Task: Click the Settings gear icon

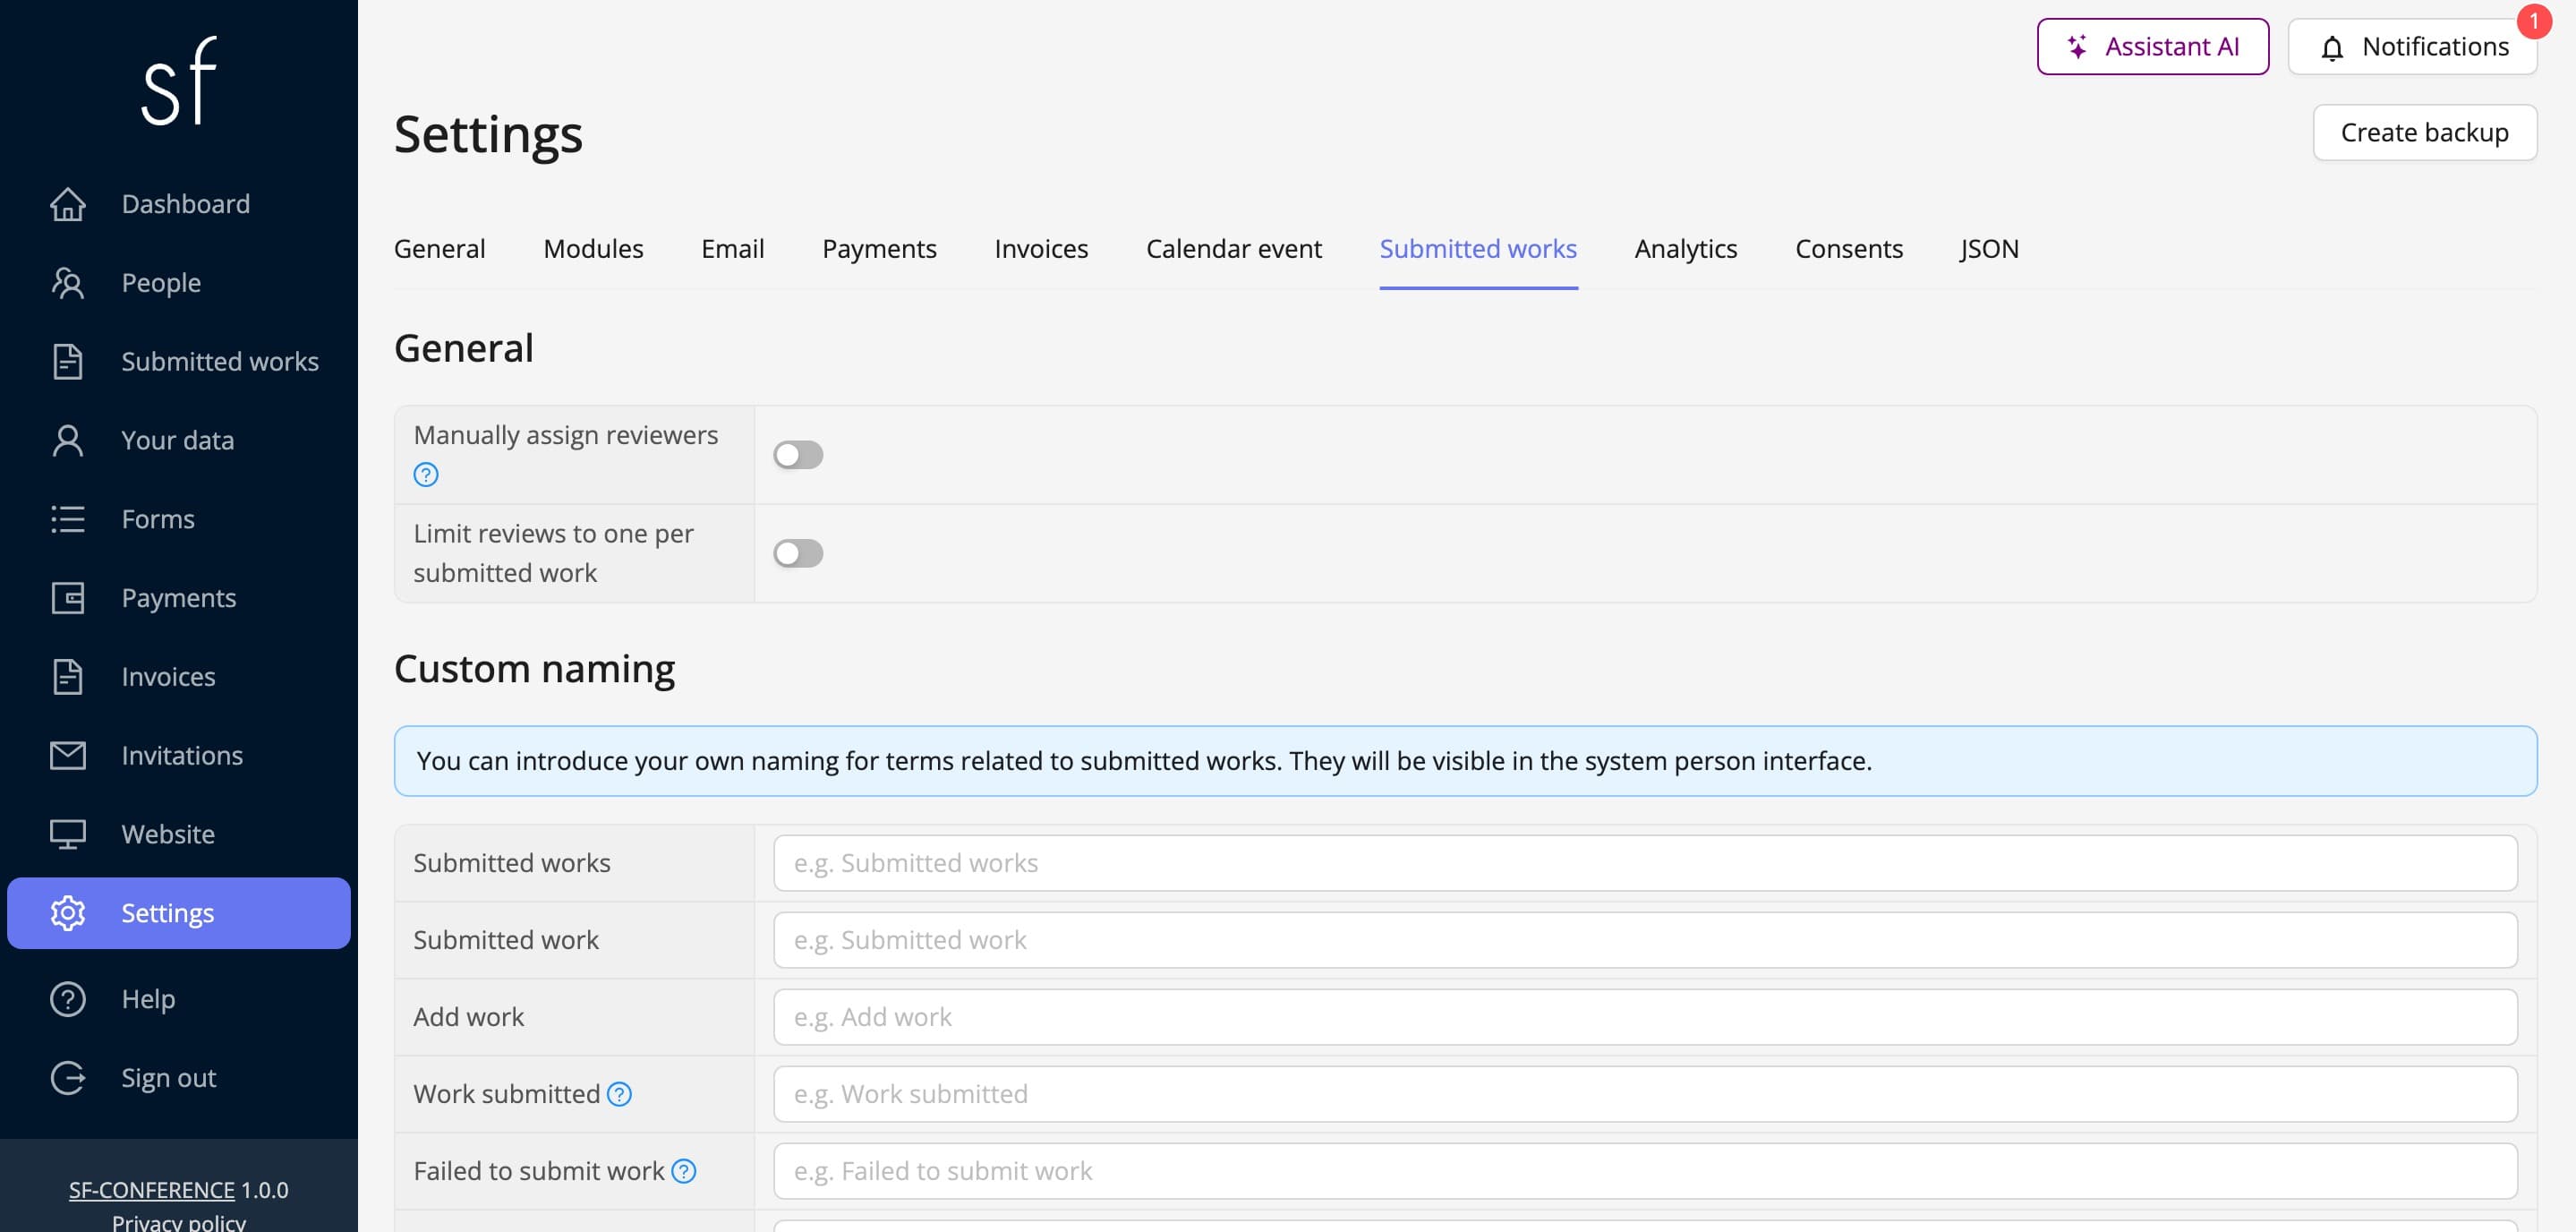Action: [x=68, y=913]
